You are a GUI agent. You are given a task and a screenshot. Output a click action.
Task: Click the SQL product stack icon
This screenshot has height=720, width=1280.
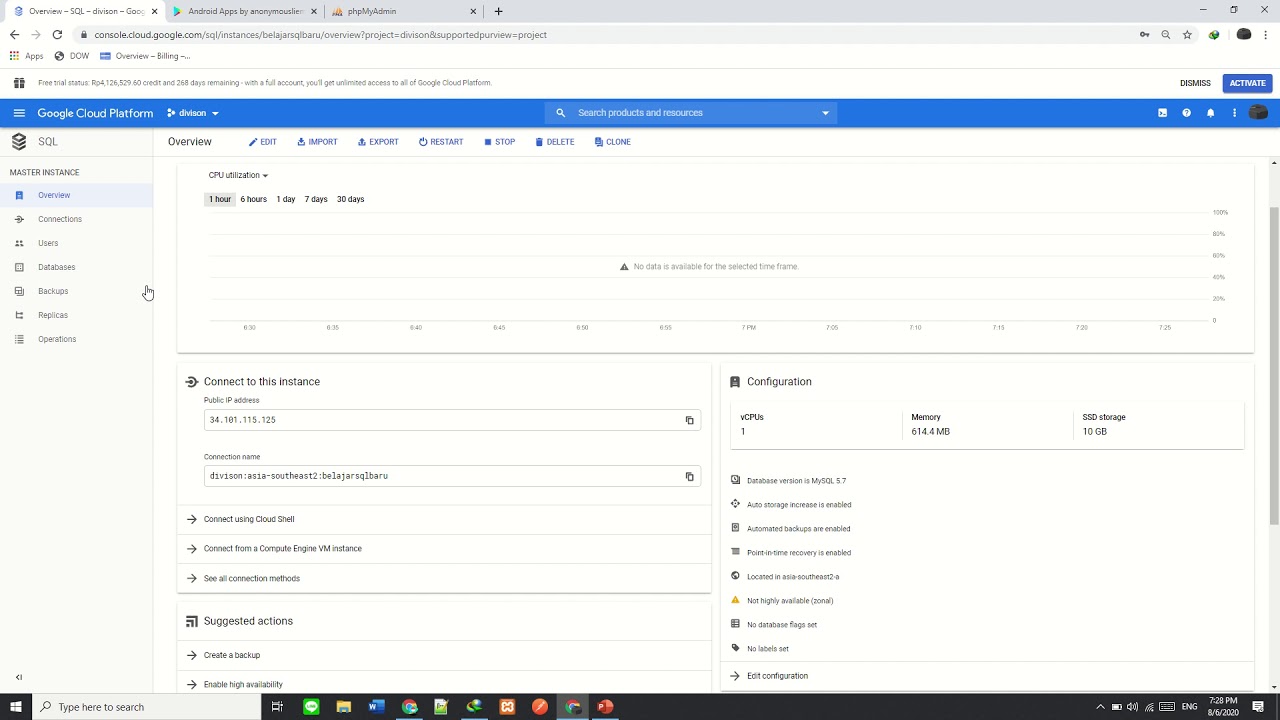(19, 142)
